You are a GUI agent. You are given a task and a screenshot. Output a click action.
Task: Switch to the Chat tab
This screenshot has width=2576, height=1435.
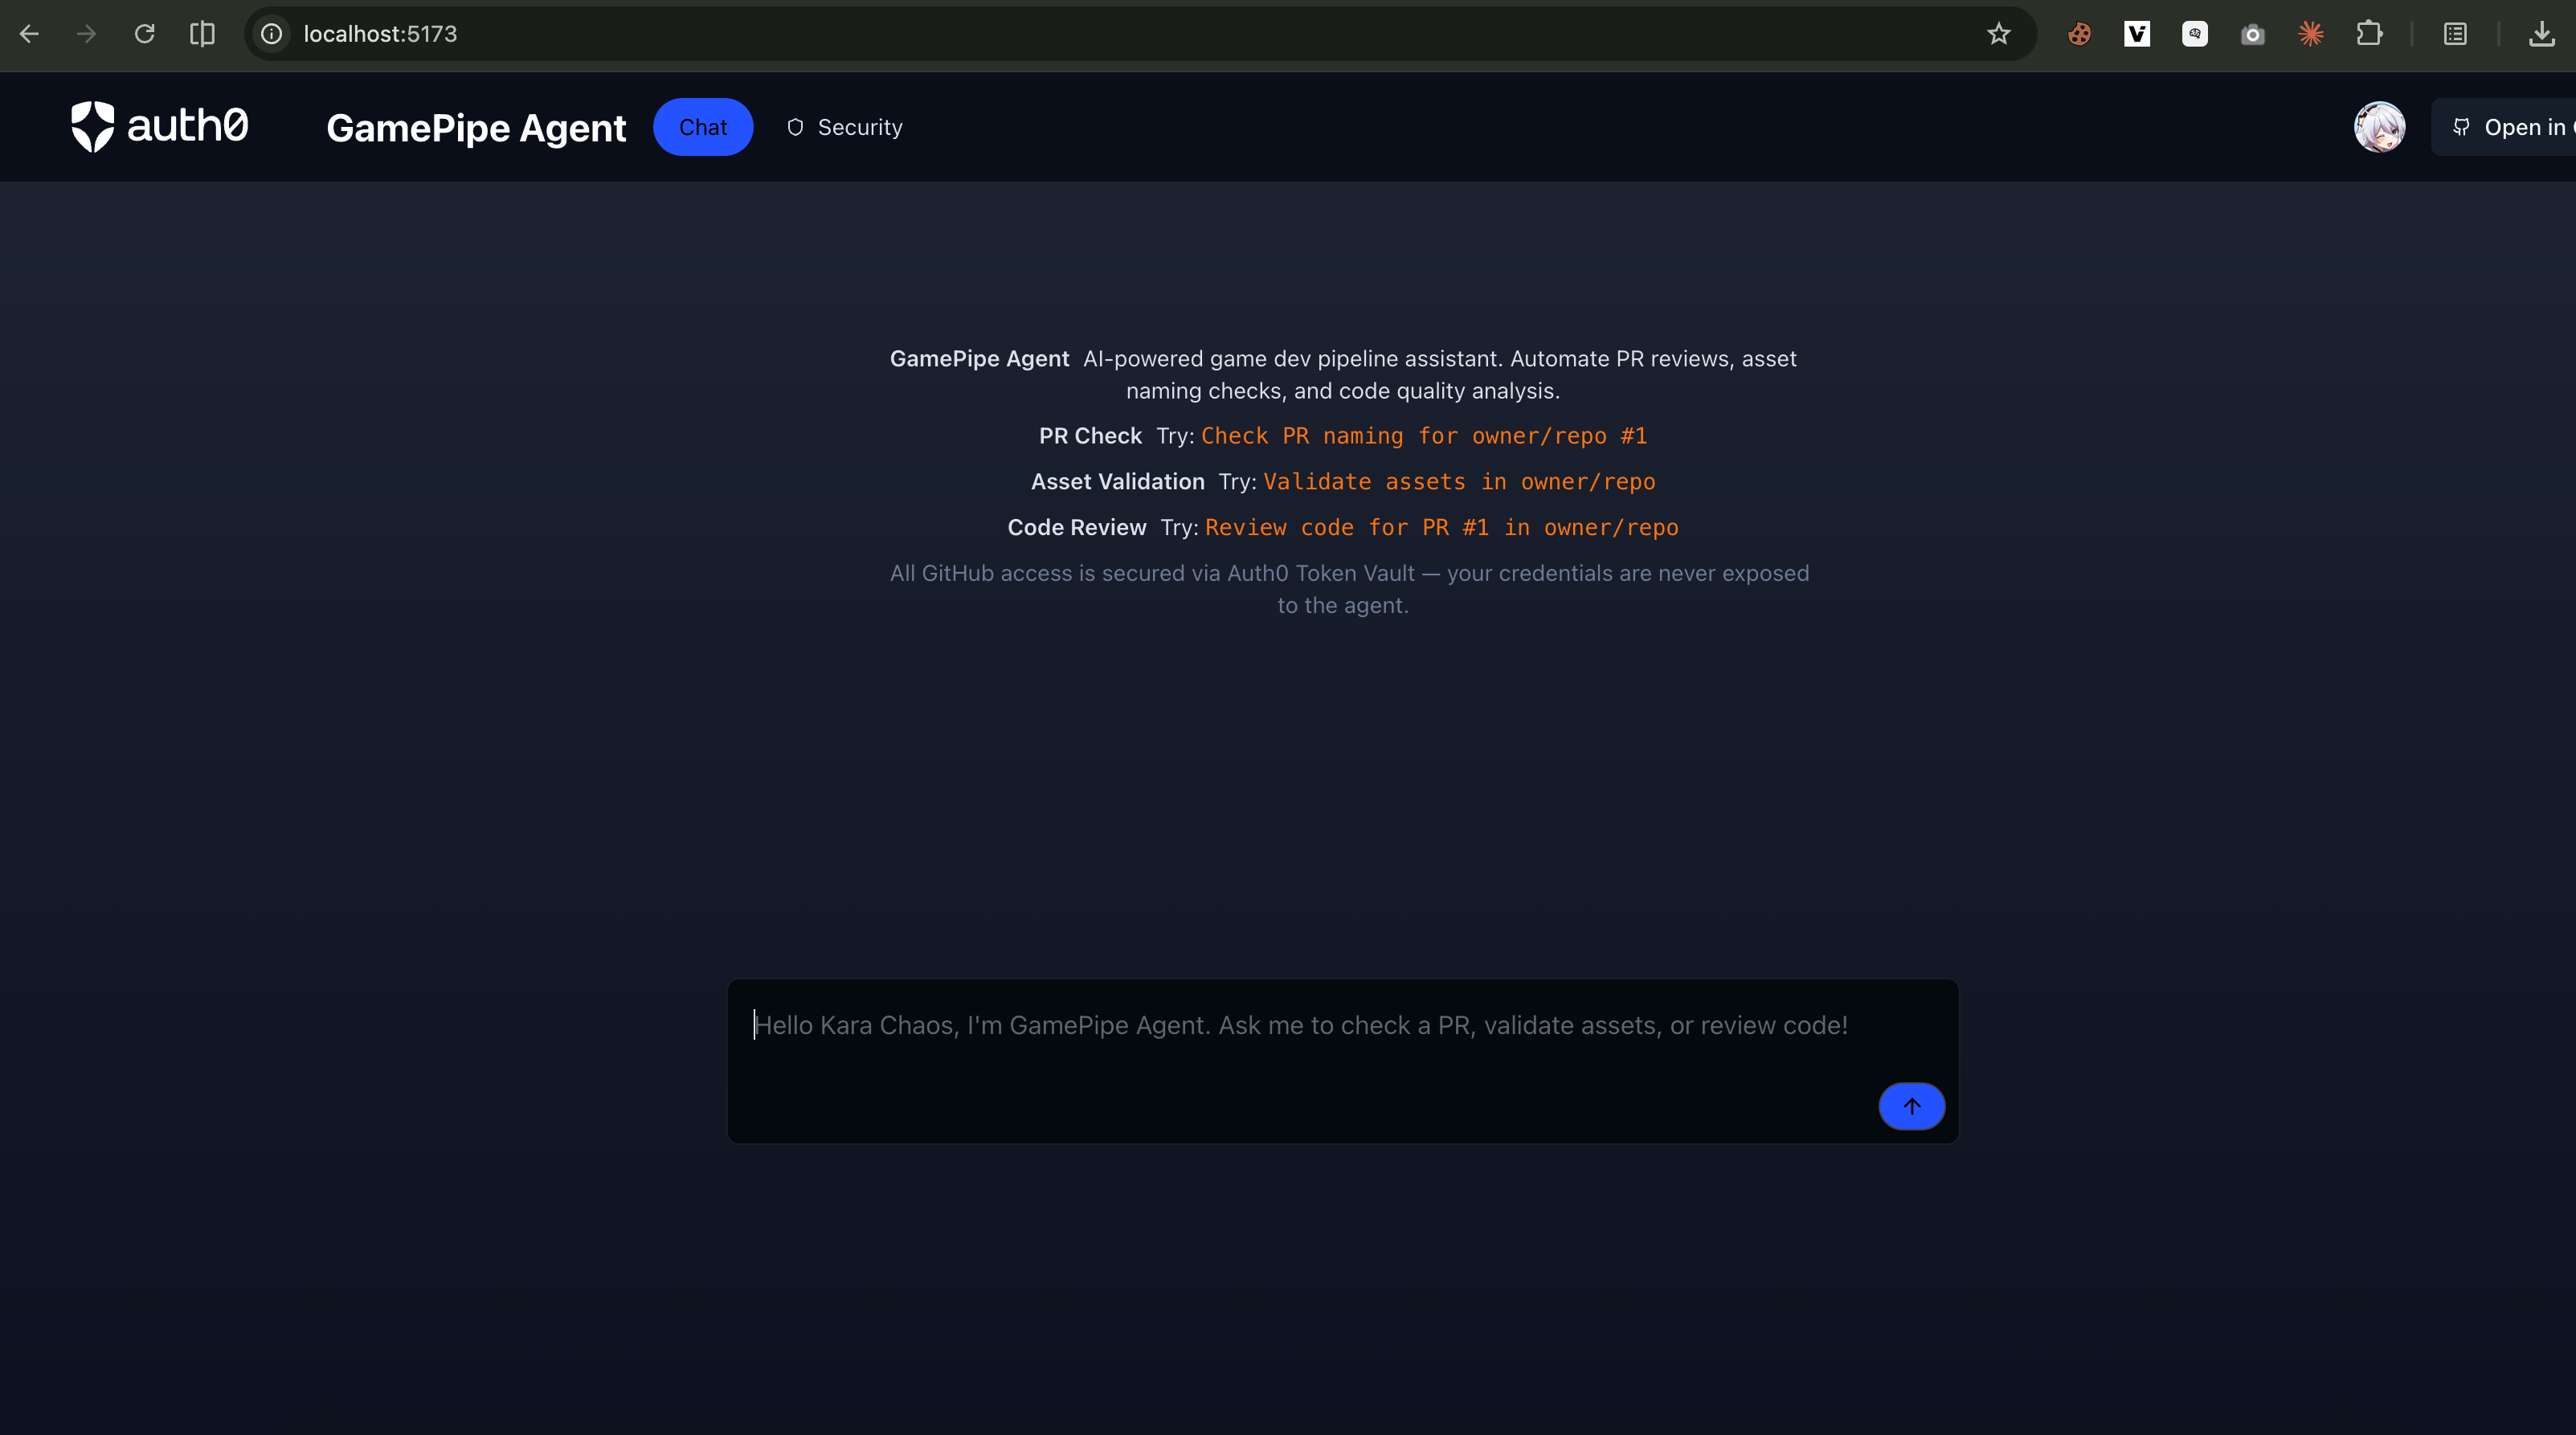[703, 127]
